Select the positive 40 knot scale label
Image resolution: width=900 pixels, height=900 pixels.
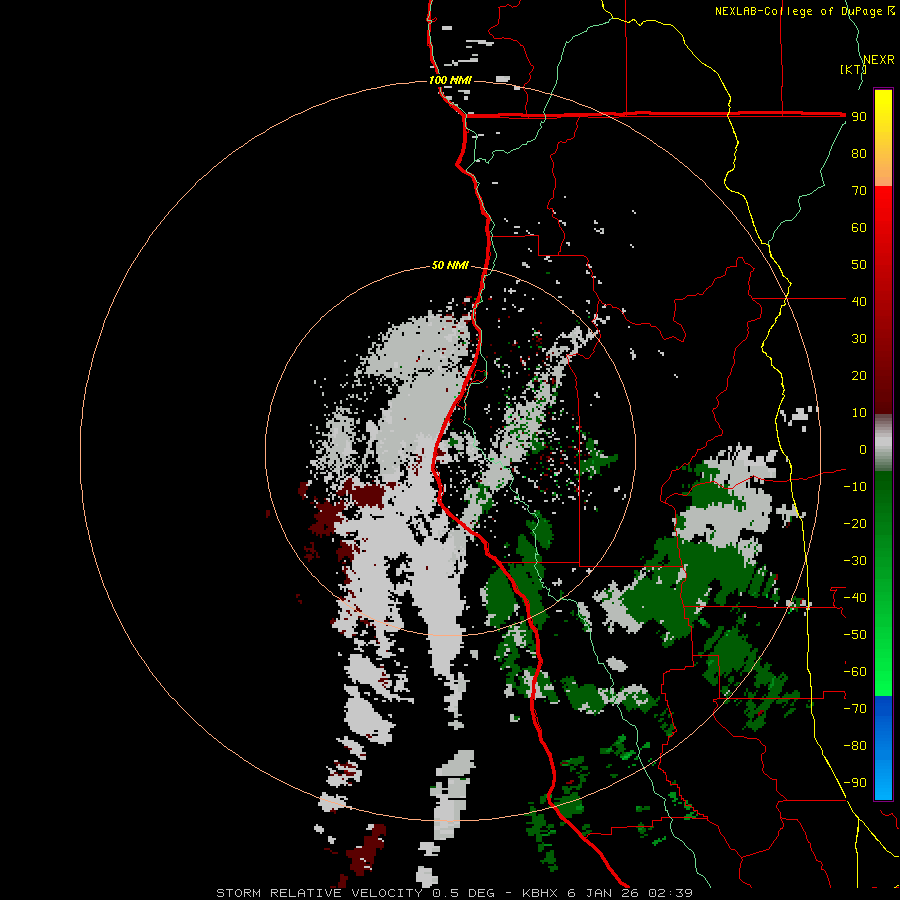859,301
